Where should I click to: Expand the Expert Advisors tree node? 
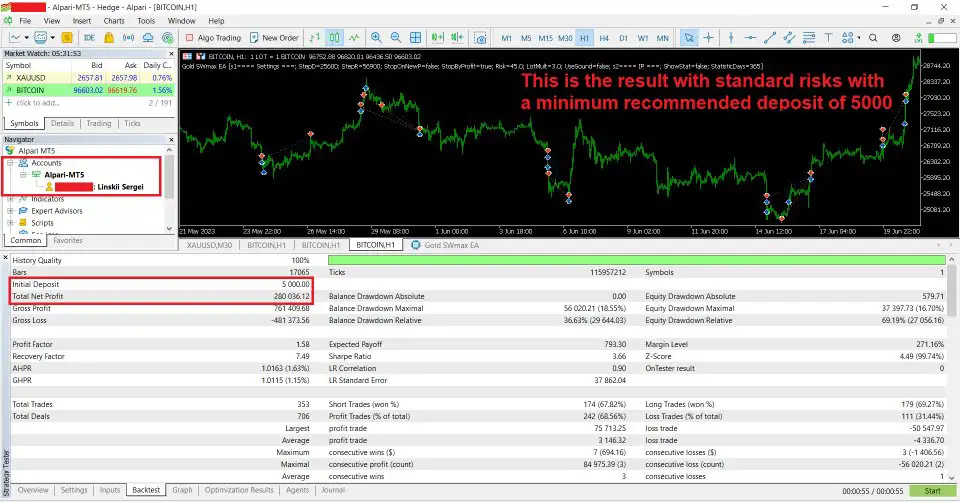coord(10,211)
